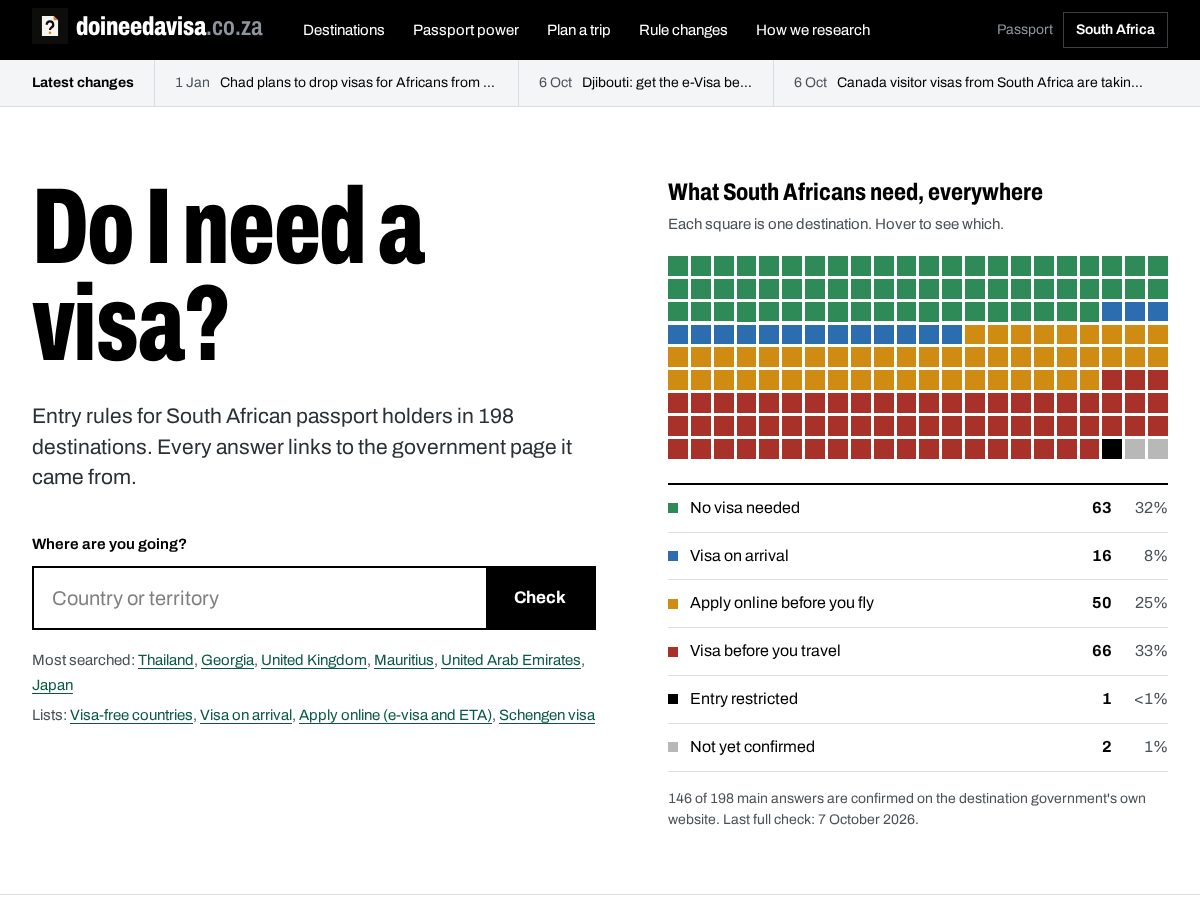Click gray swatch beside Not yet confirmed
Image resolution: width=1200 pixels, height=900 pixels.
[x=673, y=747]
